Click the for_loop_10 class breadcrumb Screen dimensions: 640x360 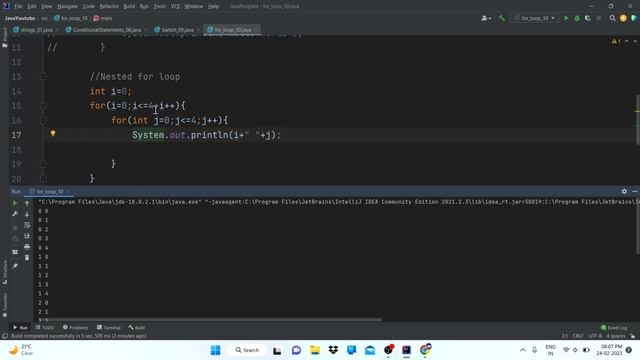click(x=71, y=18)
